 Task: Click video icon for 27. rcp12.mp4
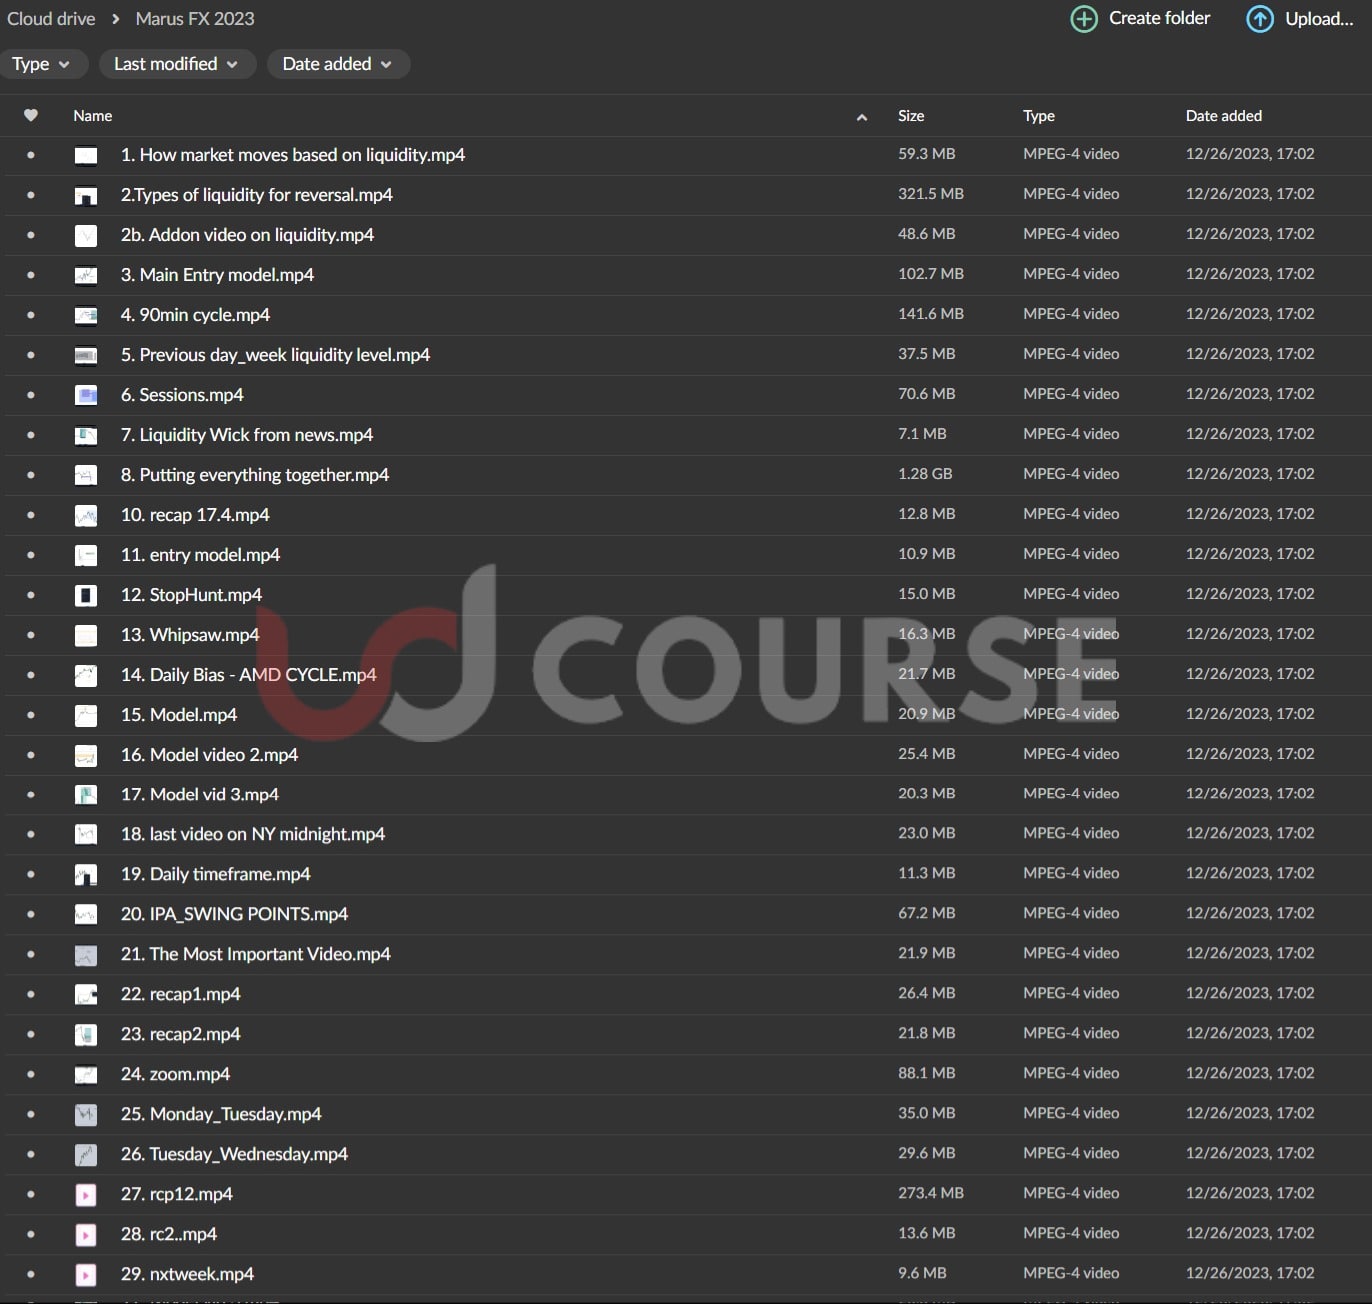coord(86,1194)
